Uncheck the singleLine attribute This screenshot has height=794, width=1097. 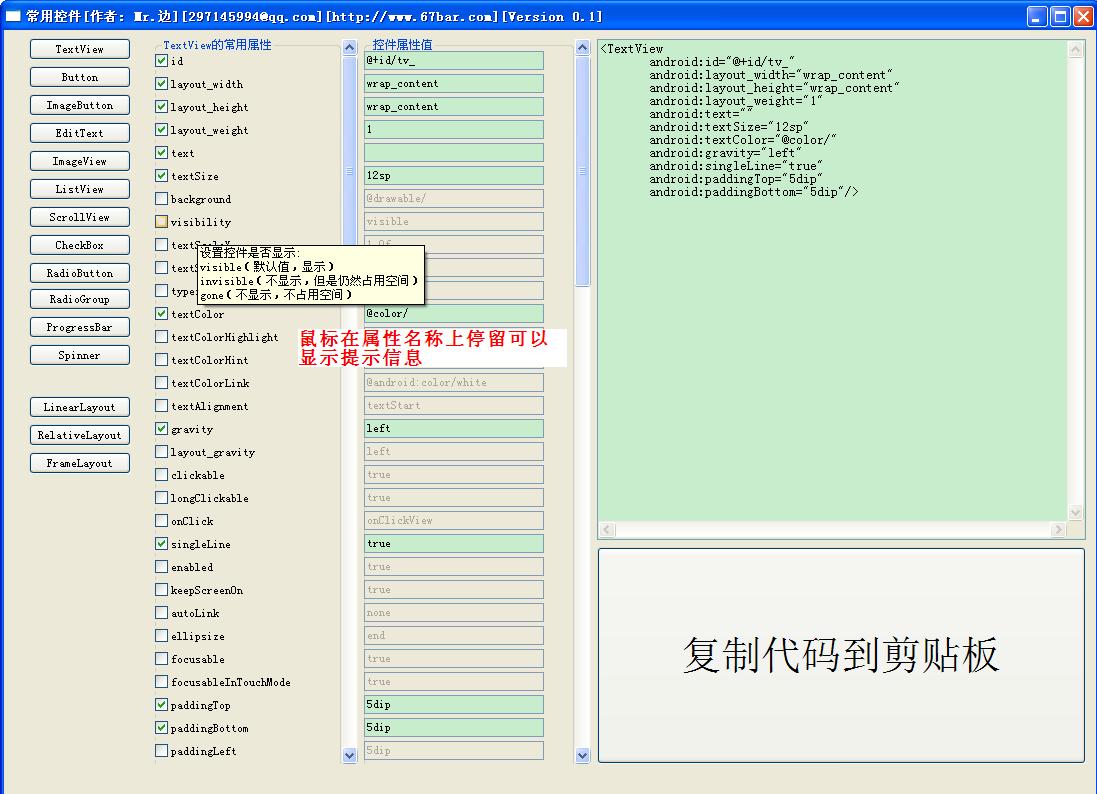[162, 544]
